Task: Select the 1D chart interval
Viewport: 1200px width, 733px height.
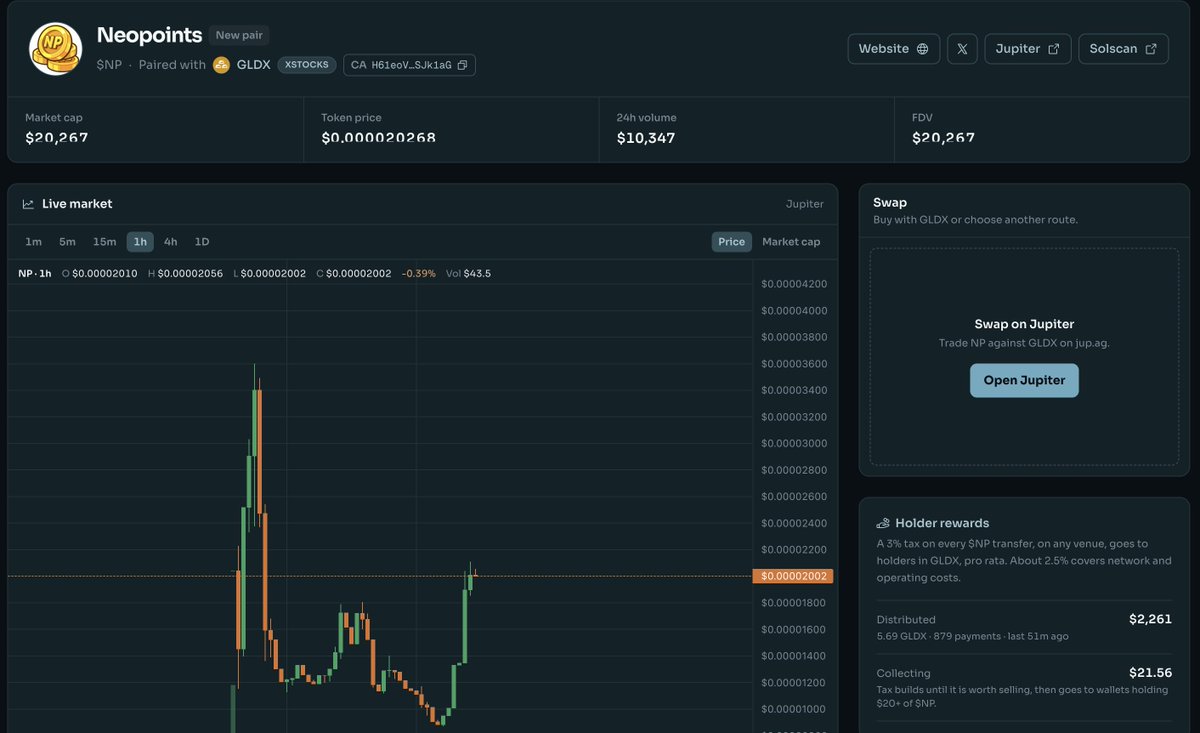Action: tap(202, 242)
